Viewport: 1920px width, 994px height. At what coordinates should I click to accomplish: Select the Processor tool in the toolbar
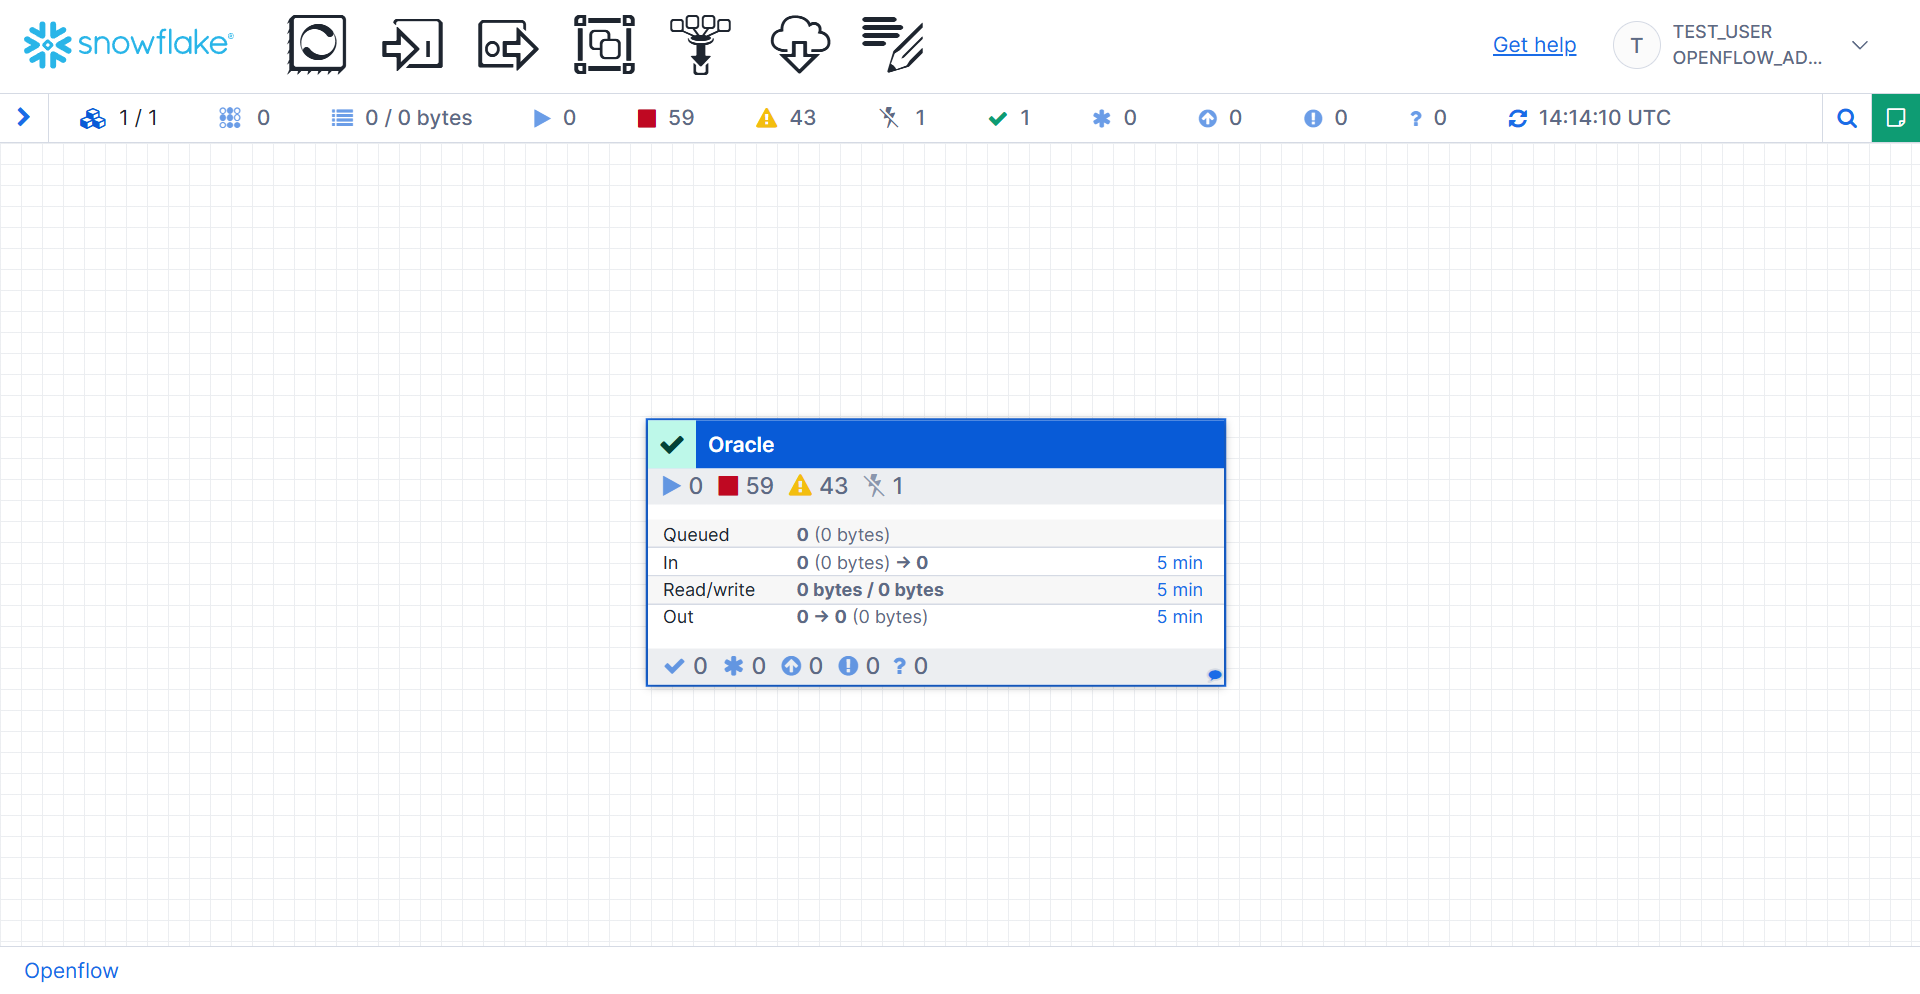[x=317, y=45]
